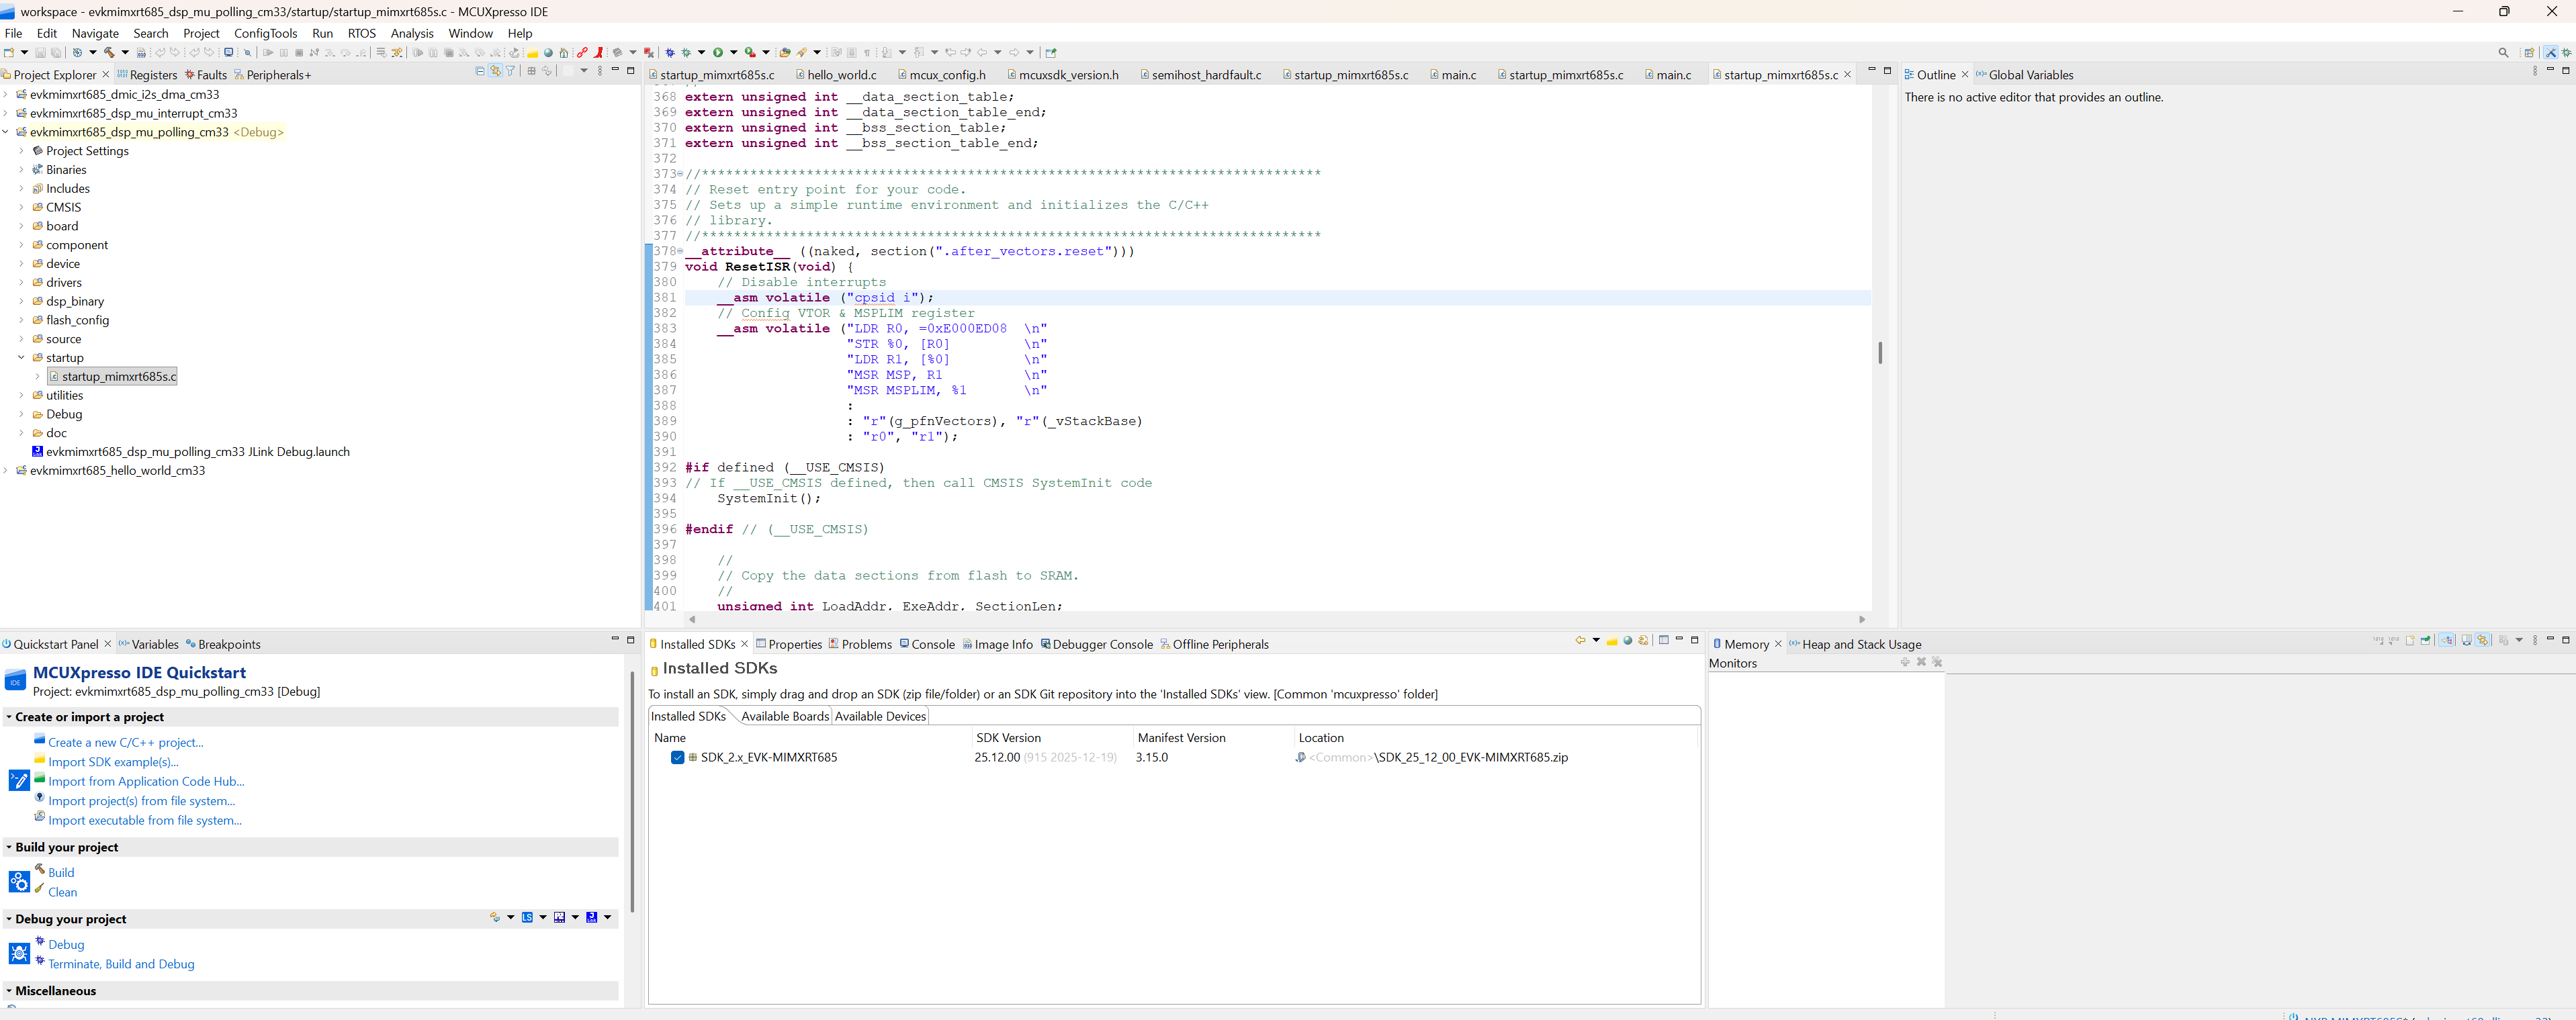The width and height of the screenshot is (2576, 1020).
Task: Toggle Link with Editor in Project Explorer
Action: click(x=495, y=71)
